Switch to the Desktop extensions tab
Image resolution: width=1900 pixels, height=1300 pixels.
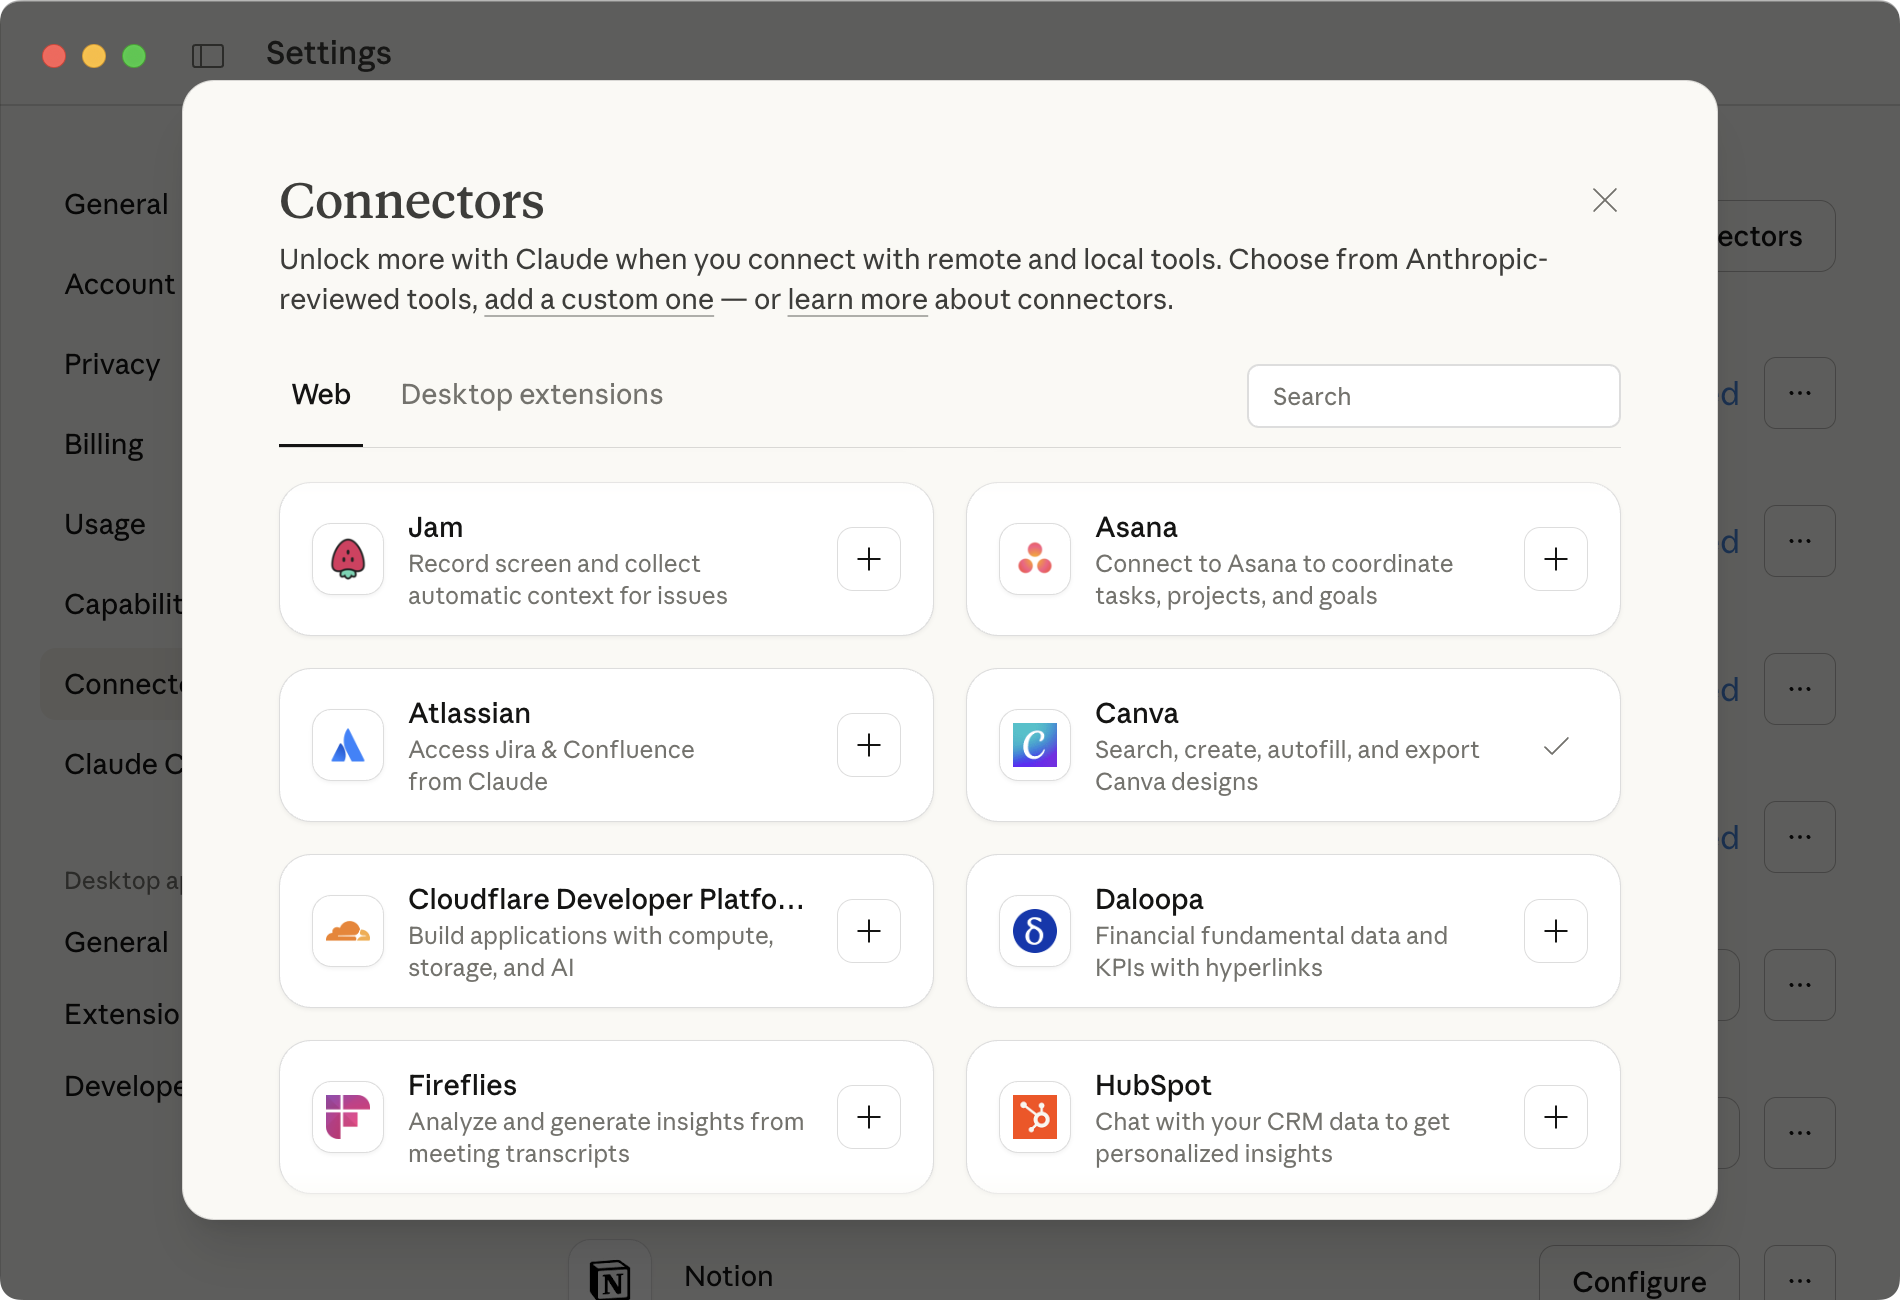(x=531, y=394)
